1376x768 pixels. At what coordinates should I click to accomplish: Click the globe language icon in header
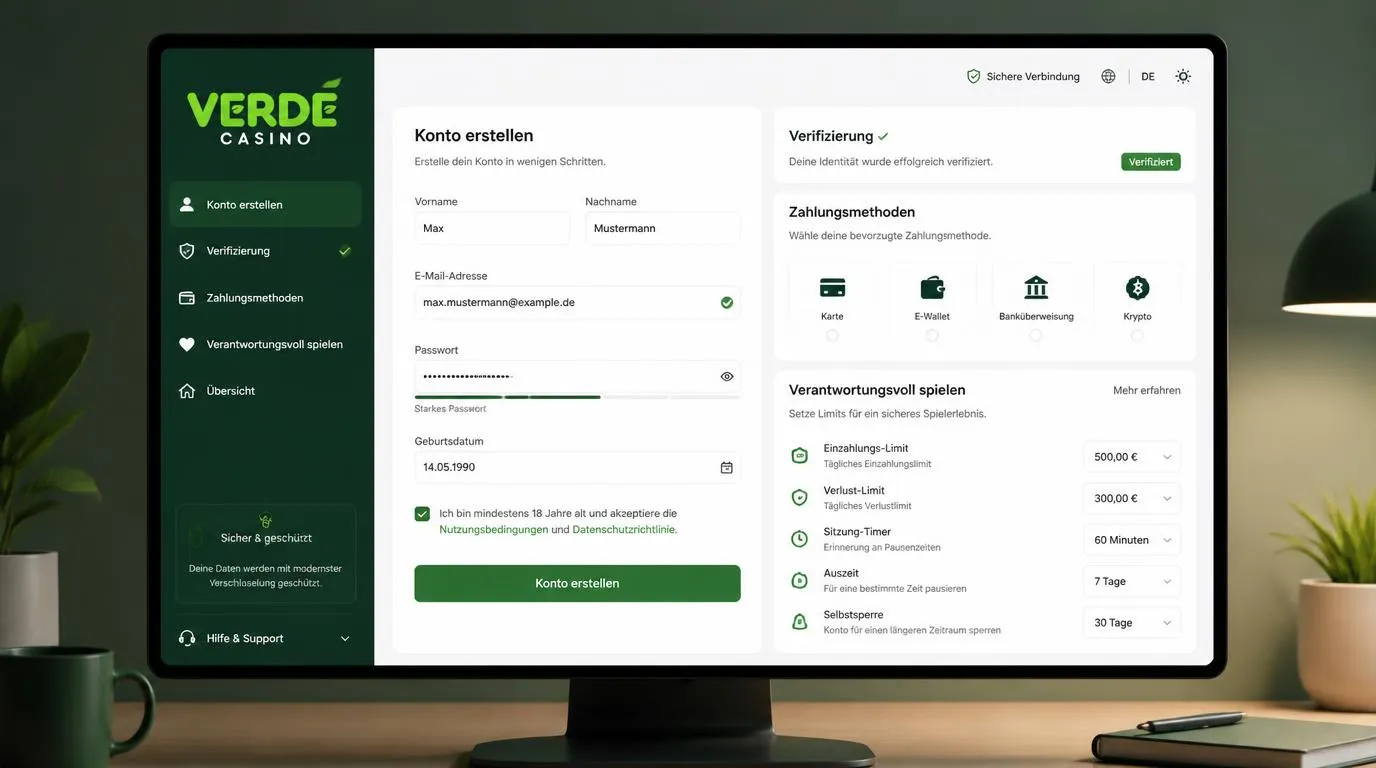1108,76
